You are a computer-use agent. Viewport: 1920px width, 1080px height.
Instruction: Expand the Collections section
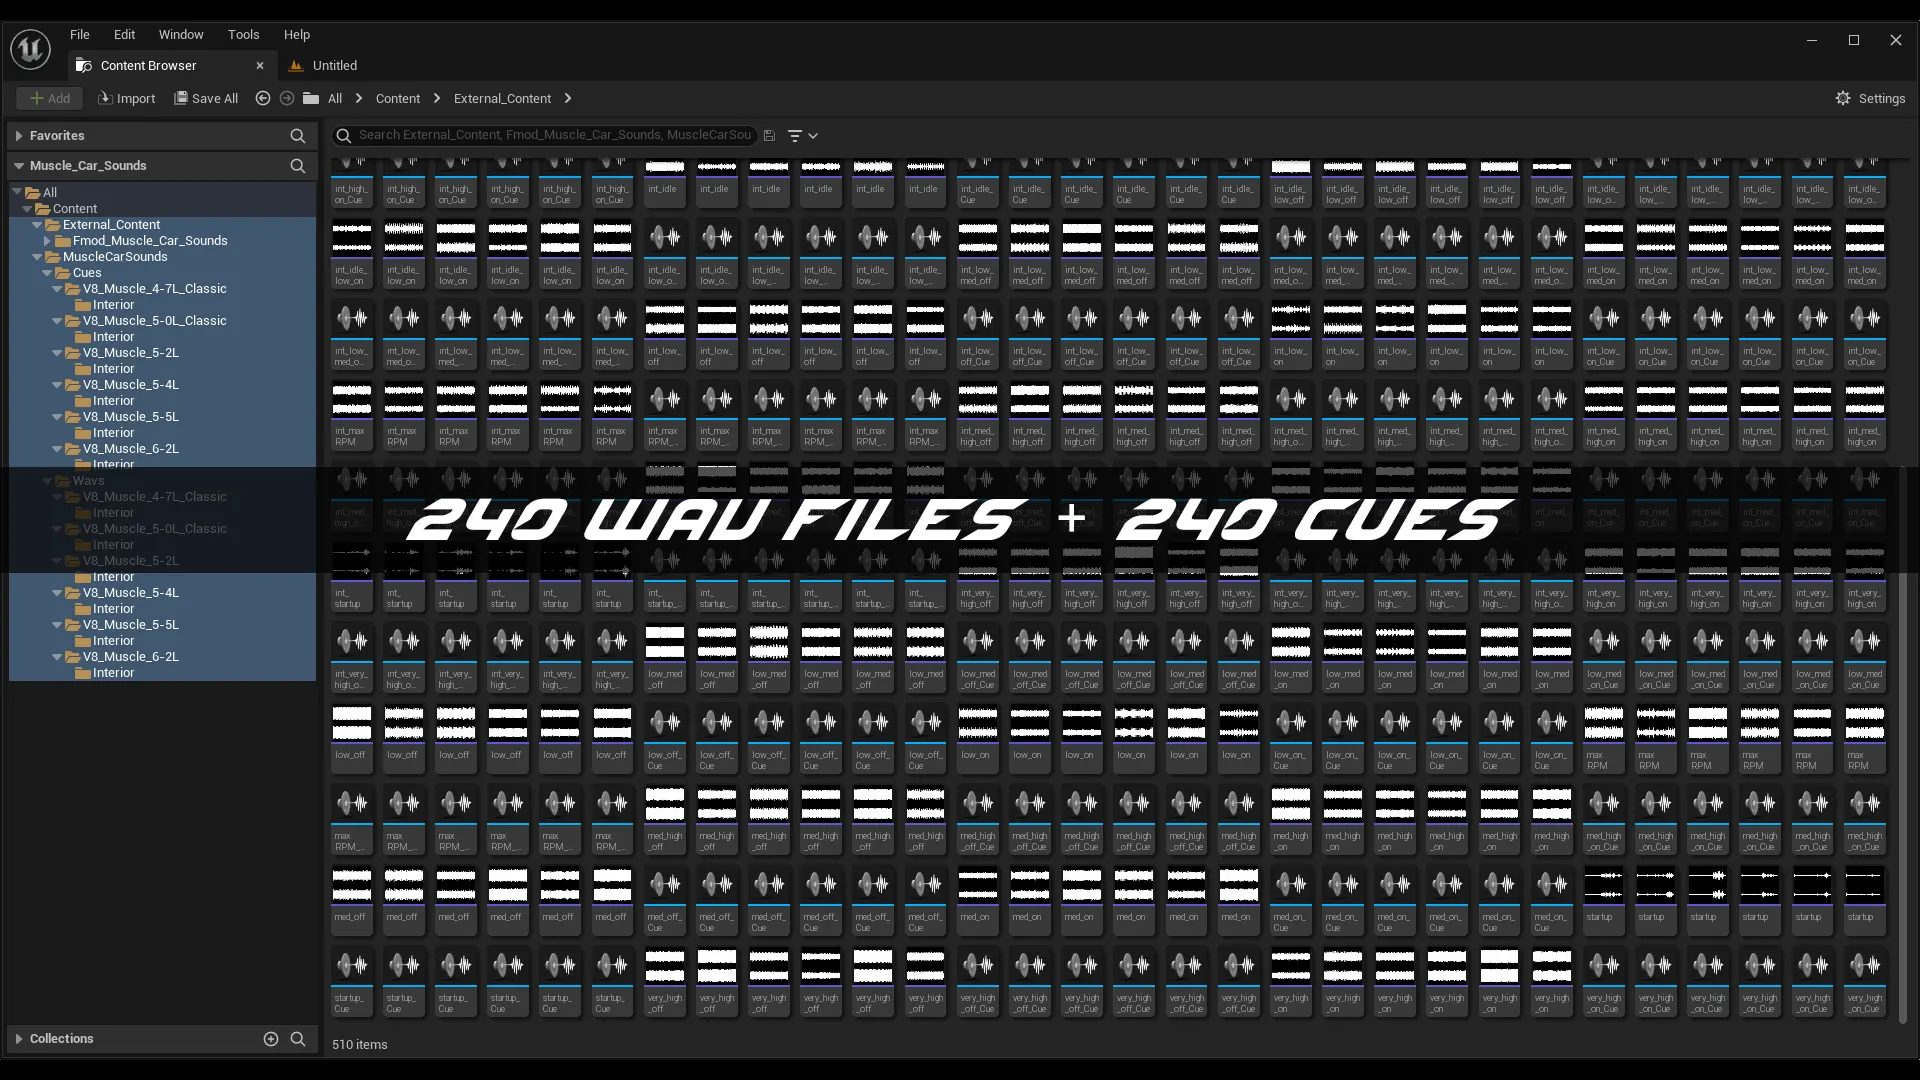tap(18, 1039)
